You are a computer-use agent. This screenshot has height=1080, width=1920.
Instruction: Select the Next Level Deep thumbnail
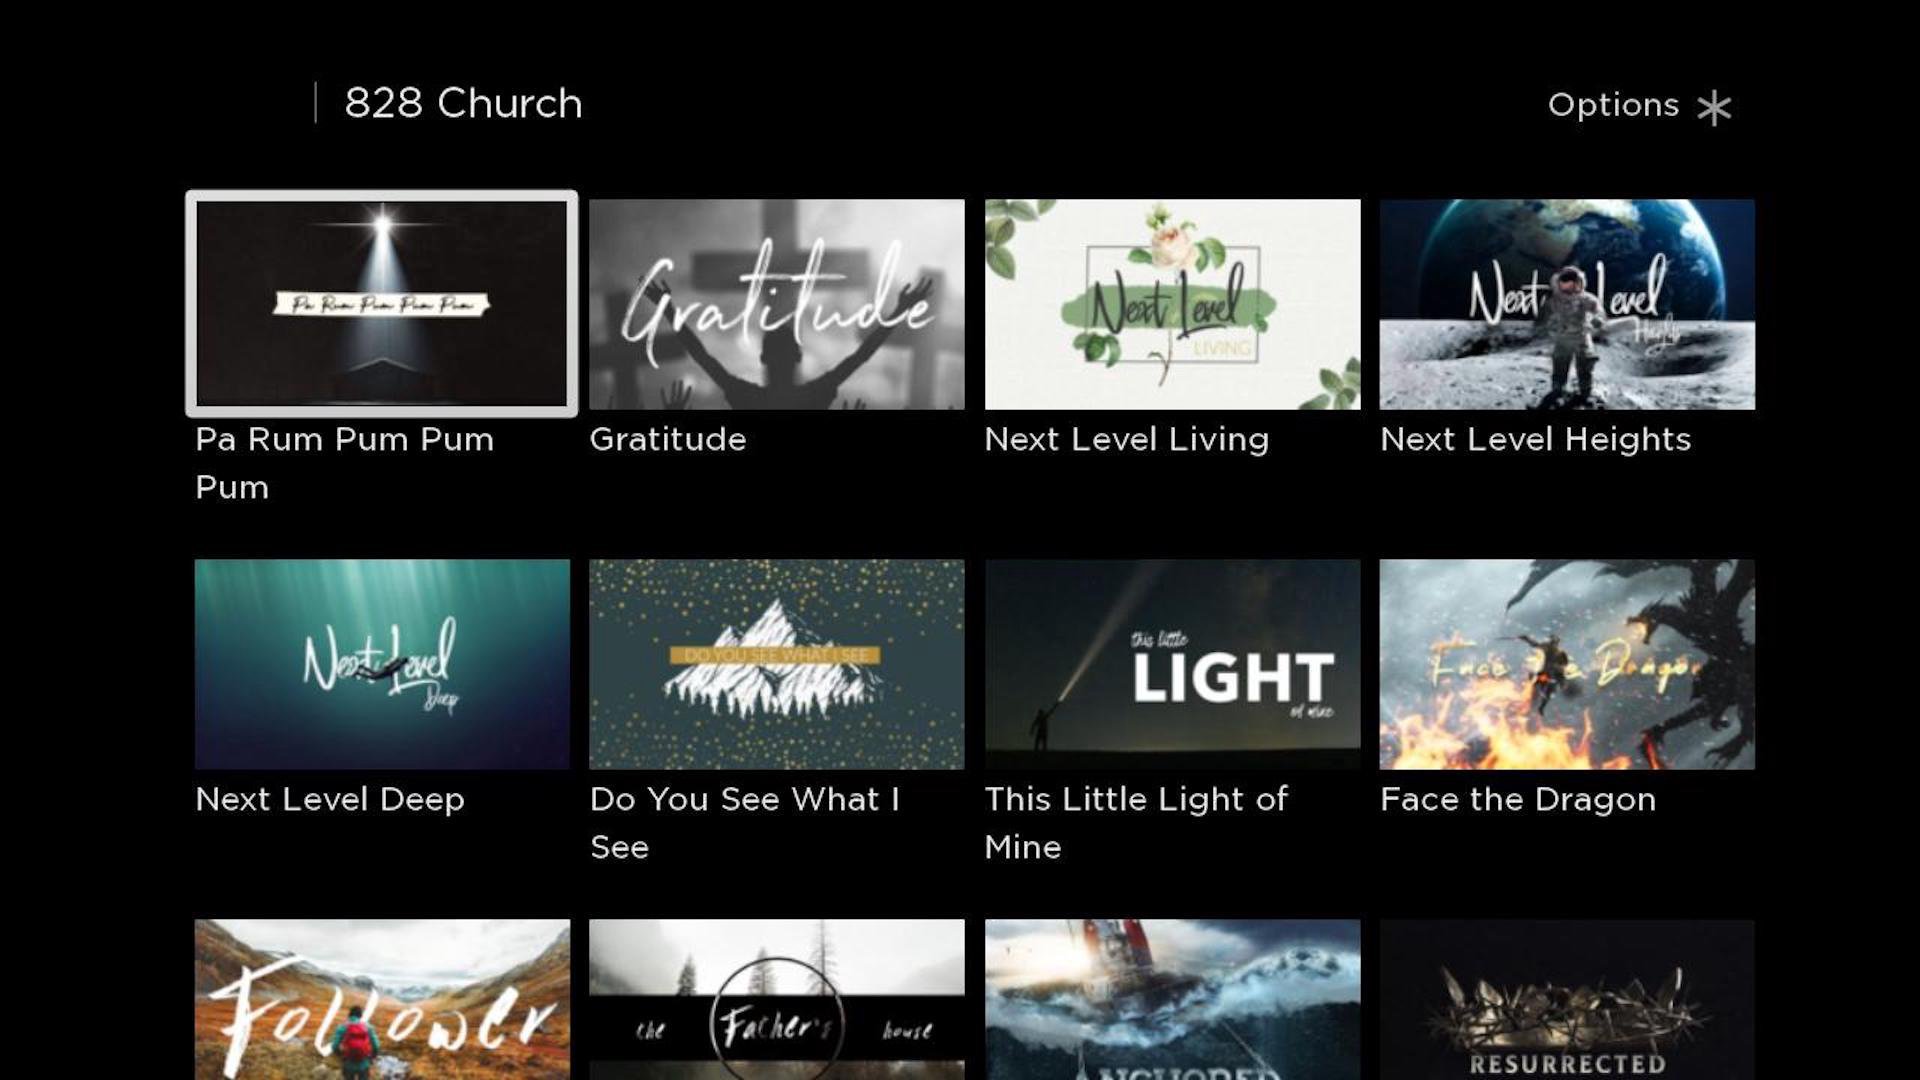point(382,664)
